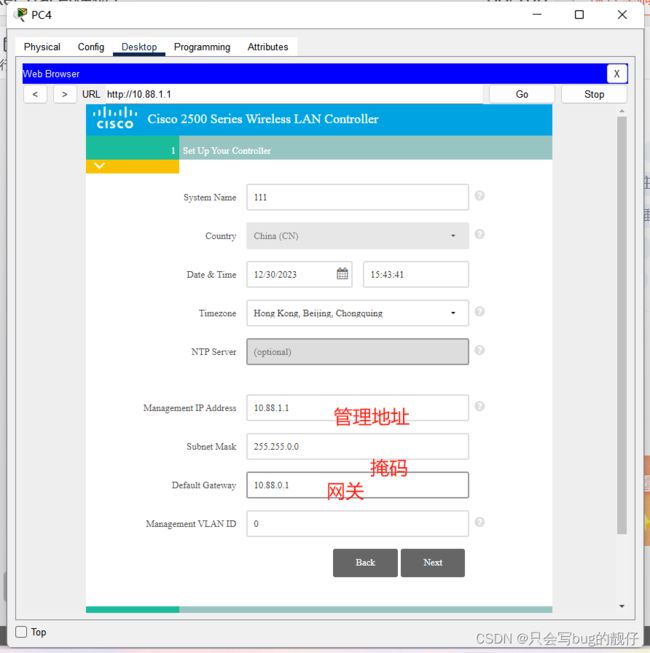The height and width of the screenshot is (653, 650).
Task: Click help icon beside System Name
Action: click(x=479, y=195)
